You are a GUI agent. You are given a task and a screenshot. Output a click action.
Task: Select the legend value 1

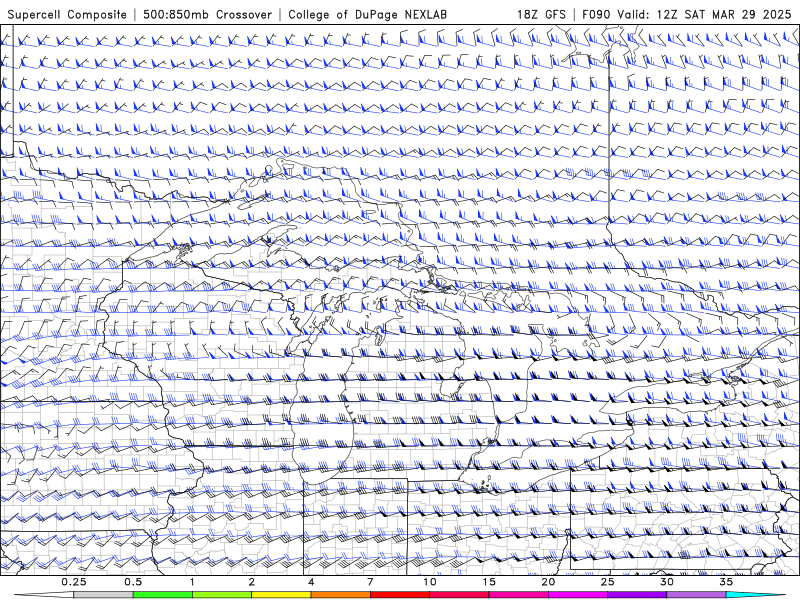192,582
